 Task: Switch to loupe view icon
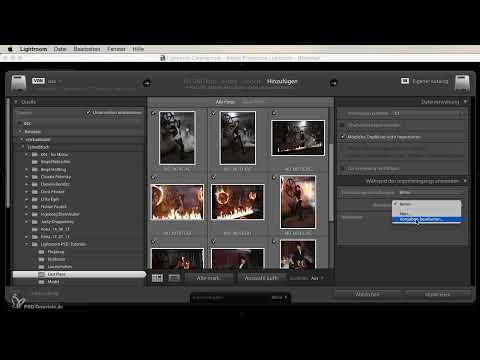tap(174, 278)
